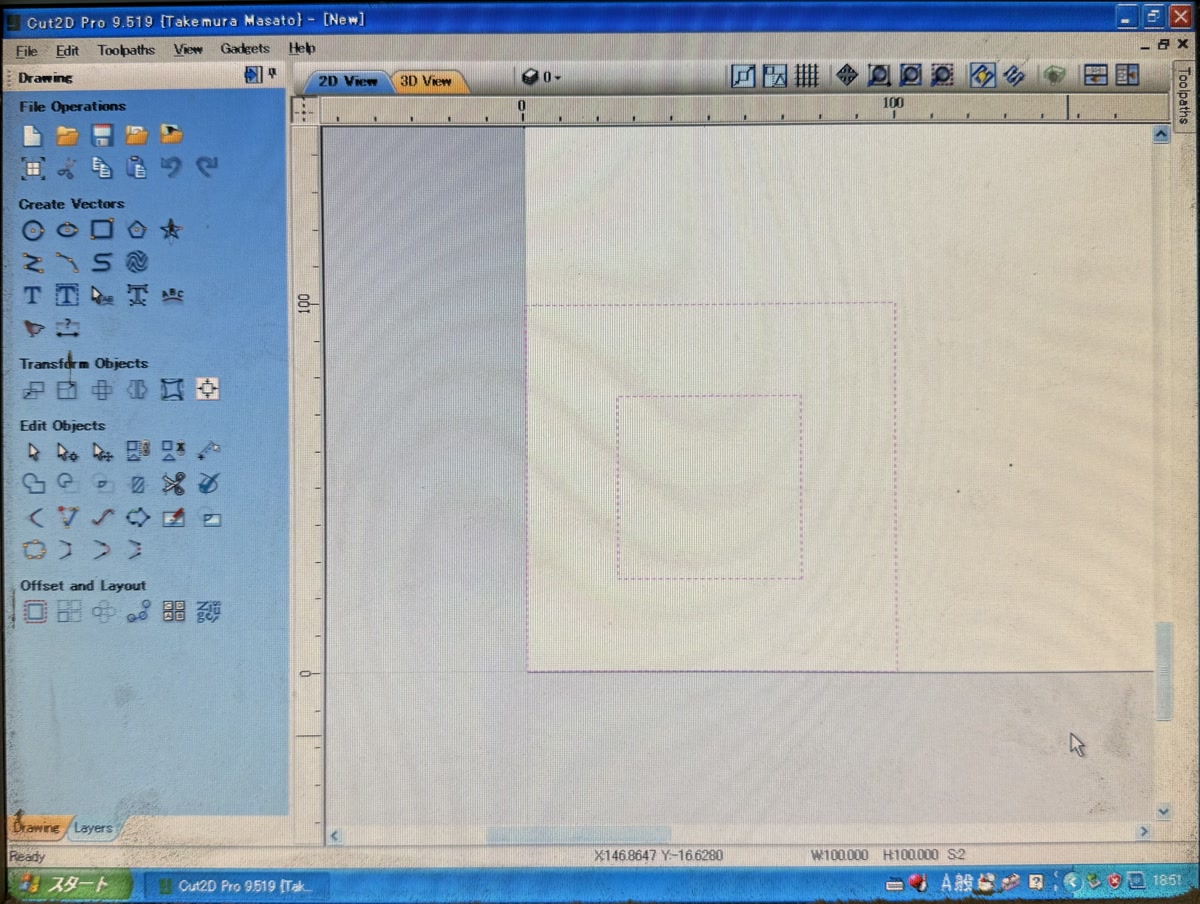Viewport: 1200px width, 904px height.
Task: Undo the last action
Action: pyautogui.click(x=171, y=168)
